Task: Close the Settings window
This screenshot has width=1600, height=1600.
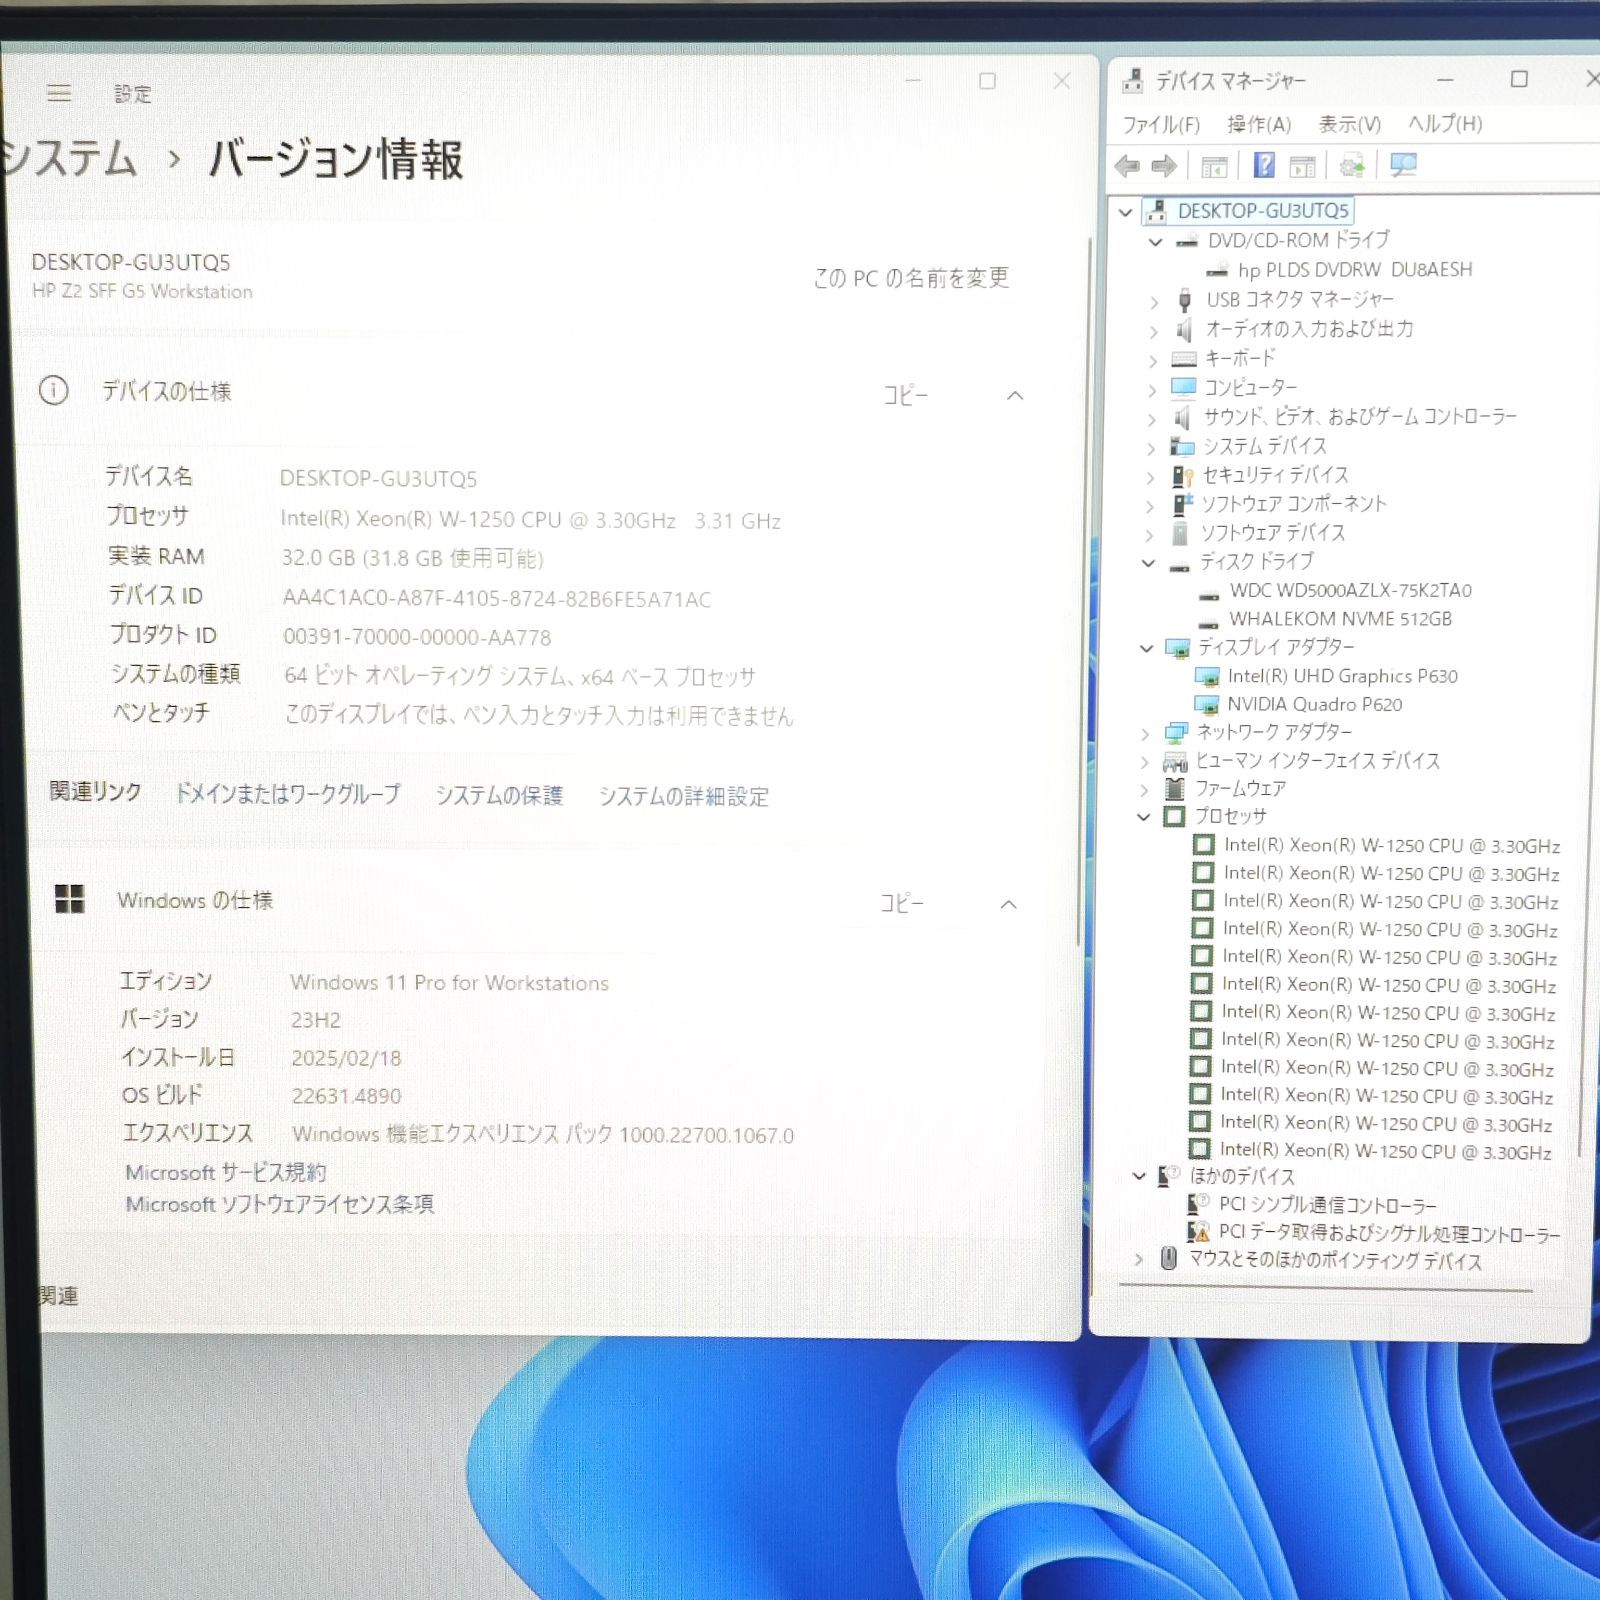Action: [1062, 81]
